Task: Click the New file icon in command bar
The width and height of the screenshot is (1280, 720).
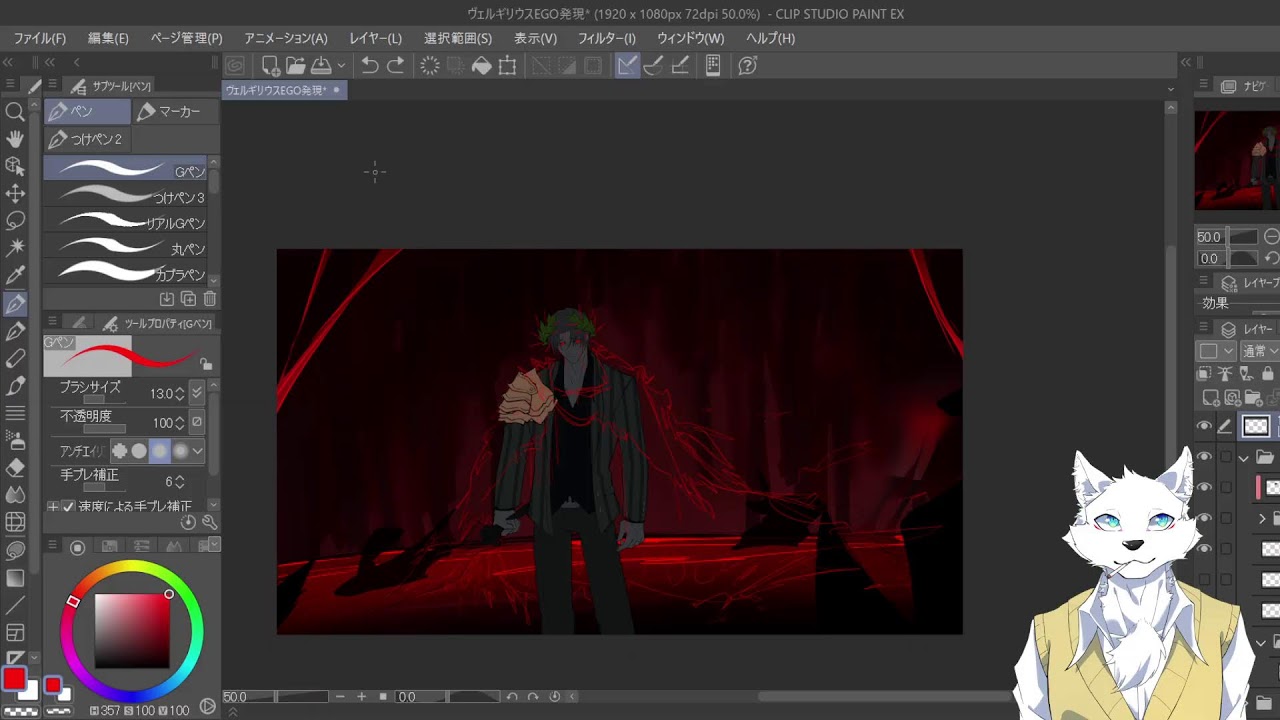Action: pyautogui.click(x=270, y=66)
